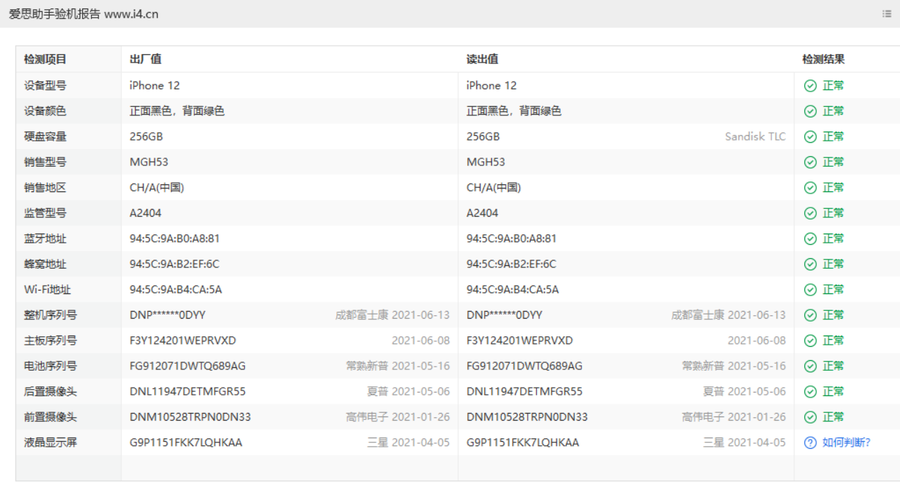Select factory front camera serial DNM10528TRPN0DN33
The width and height of the screenshot is (900, 484).
190,417
